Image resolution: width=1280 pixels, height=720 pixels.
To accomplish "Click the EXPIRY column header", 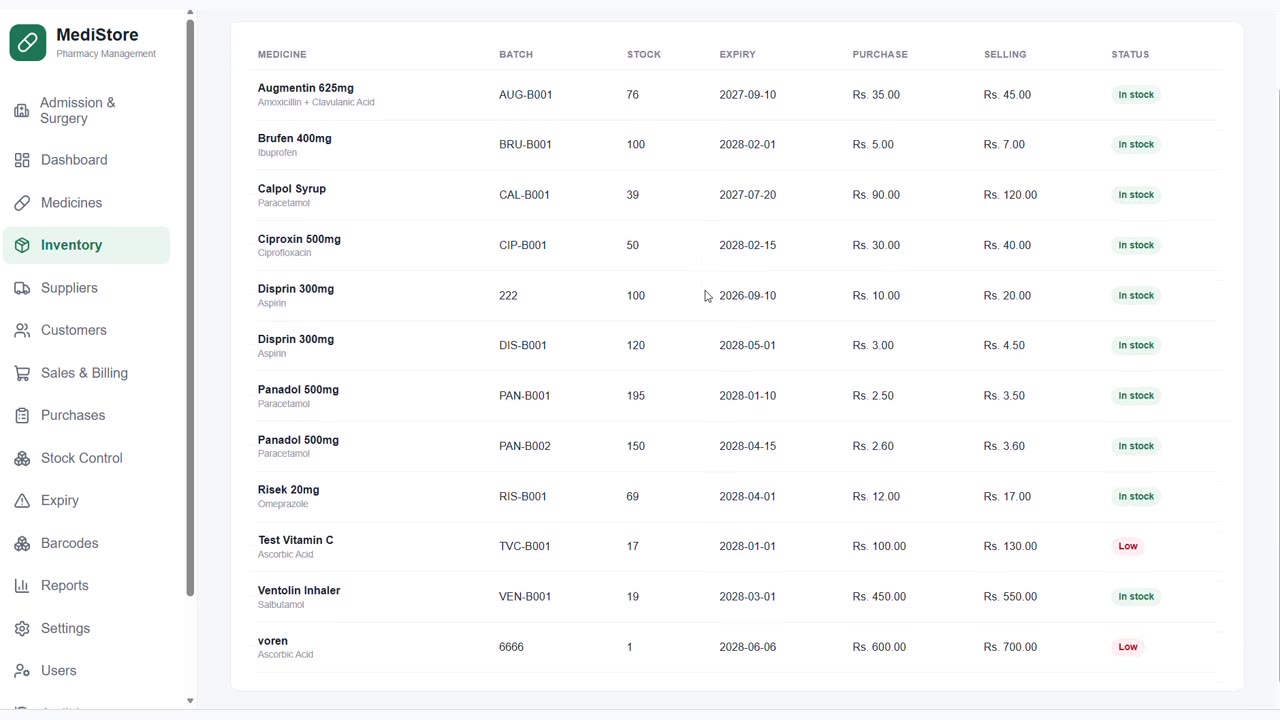I will point(737,54).
